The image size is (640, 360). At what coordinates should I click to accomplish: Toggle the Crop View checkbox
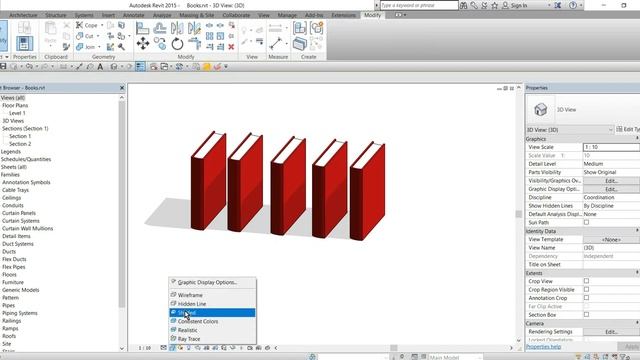coord(586,281)
